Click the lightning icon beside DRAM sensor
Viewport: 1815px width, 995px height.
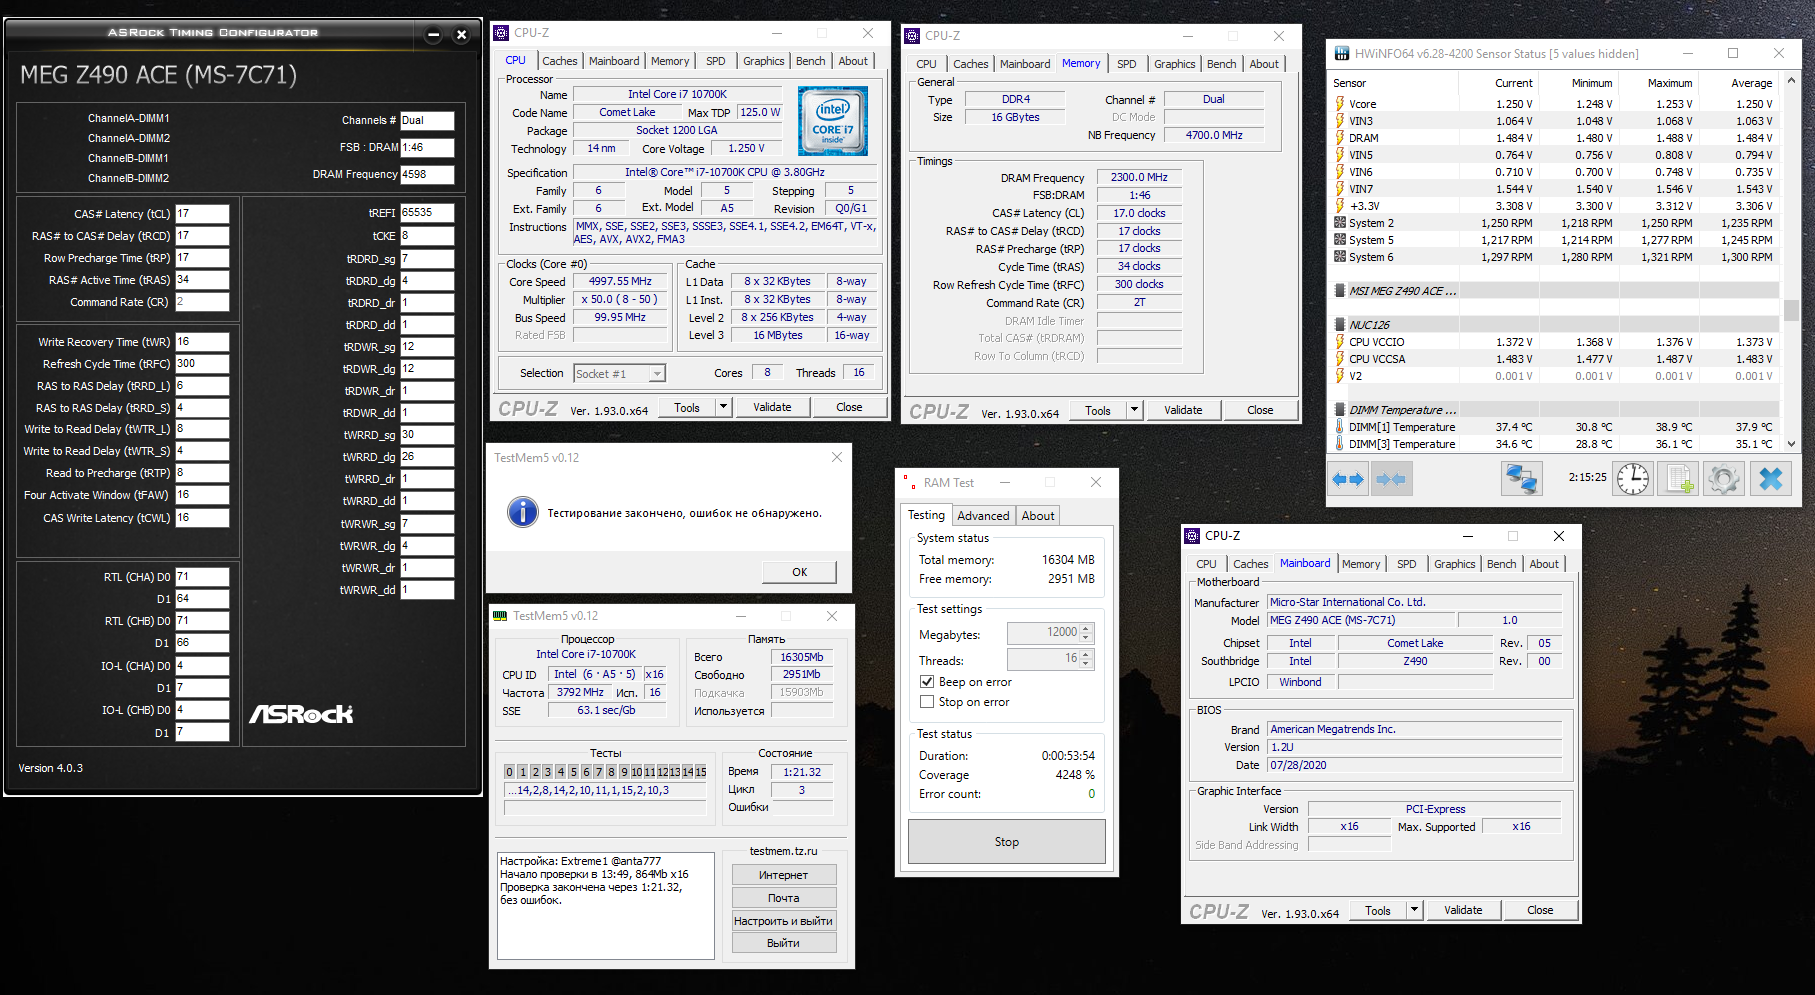coord(1340,138)
